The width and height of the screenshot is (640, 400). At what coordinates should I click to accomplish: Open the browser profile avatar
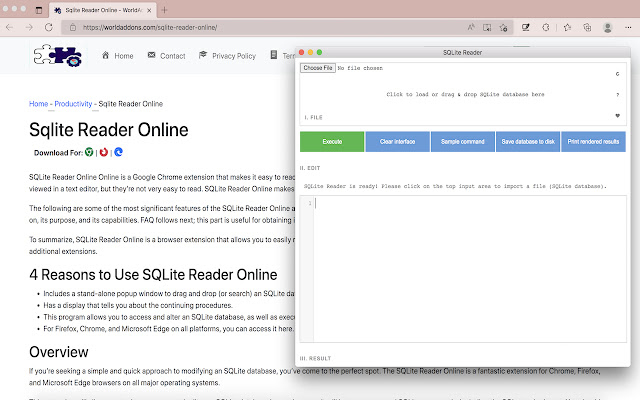click(x=607, y=27)
